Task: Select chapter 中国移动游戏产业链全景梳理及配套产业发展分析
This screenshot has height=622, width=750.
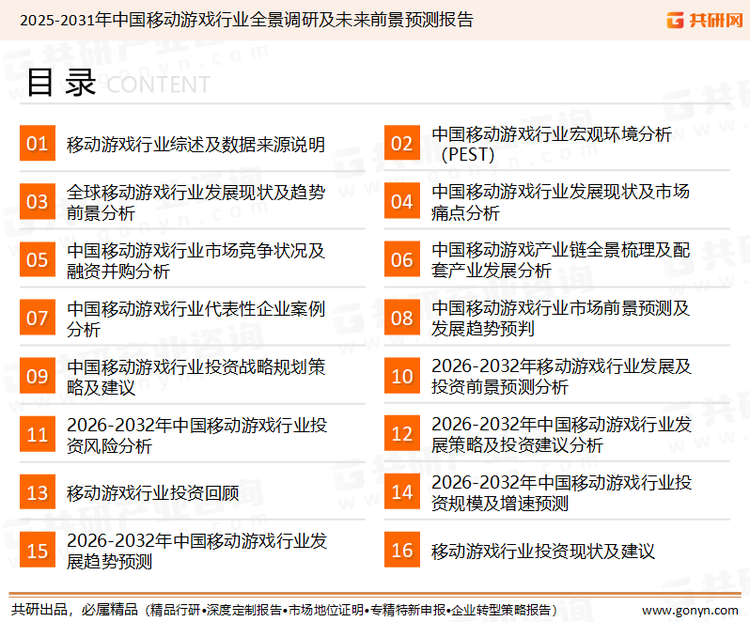Action: [x=560, y=260]
